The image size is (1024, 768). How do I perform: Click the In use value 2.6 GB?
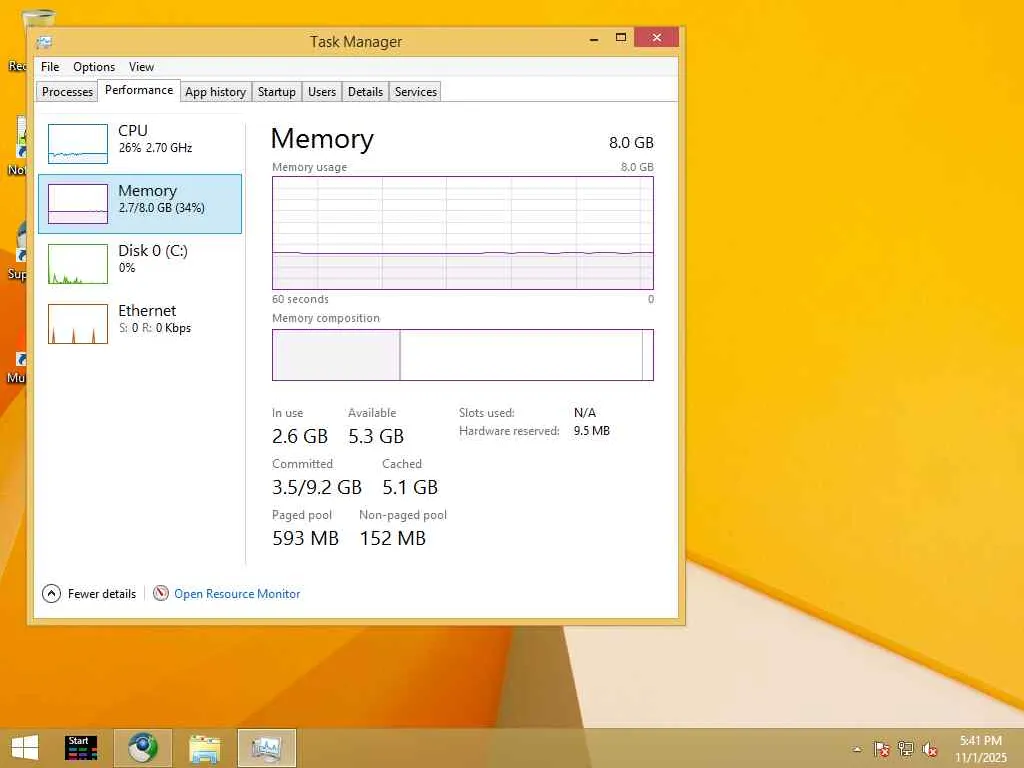pos(300,436)
